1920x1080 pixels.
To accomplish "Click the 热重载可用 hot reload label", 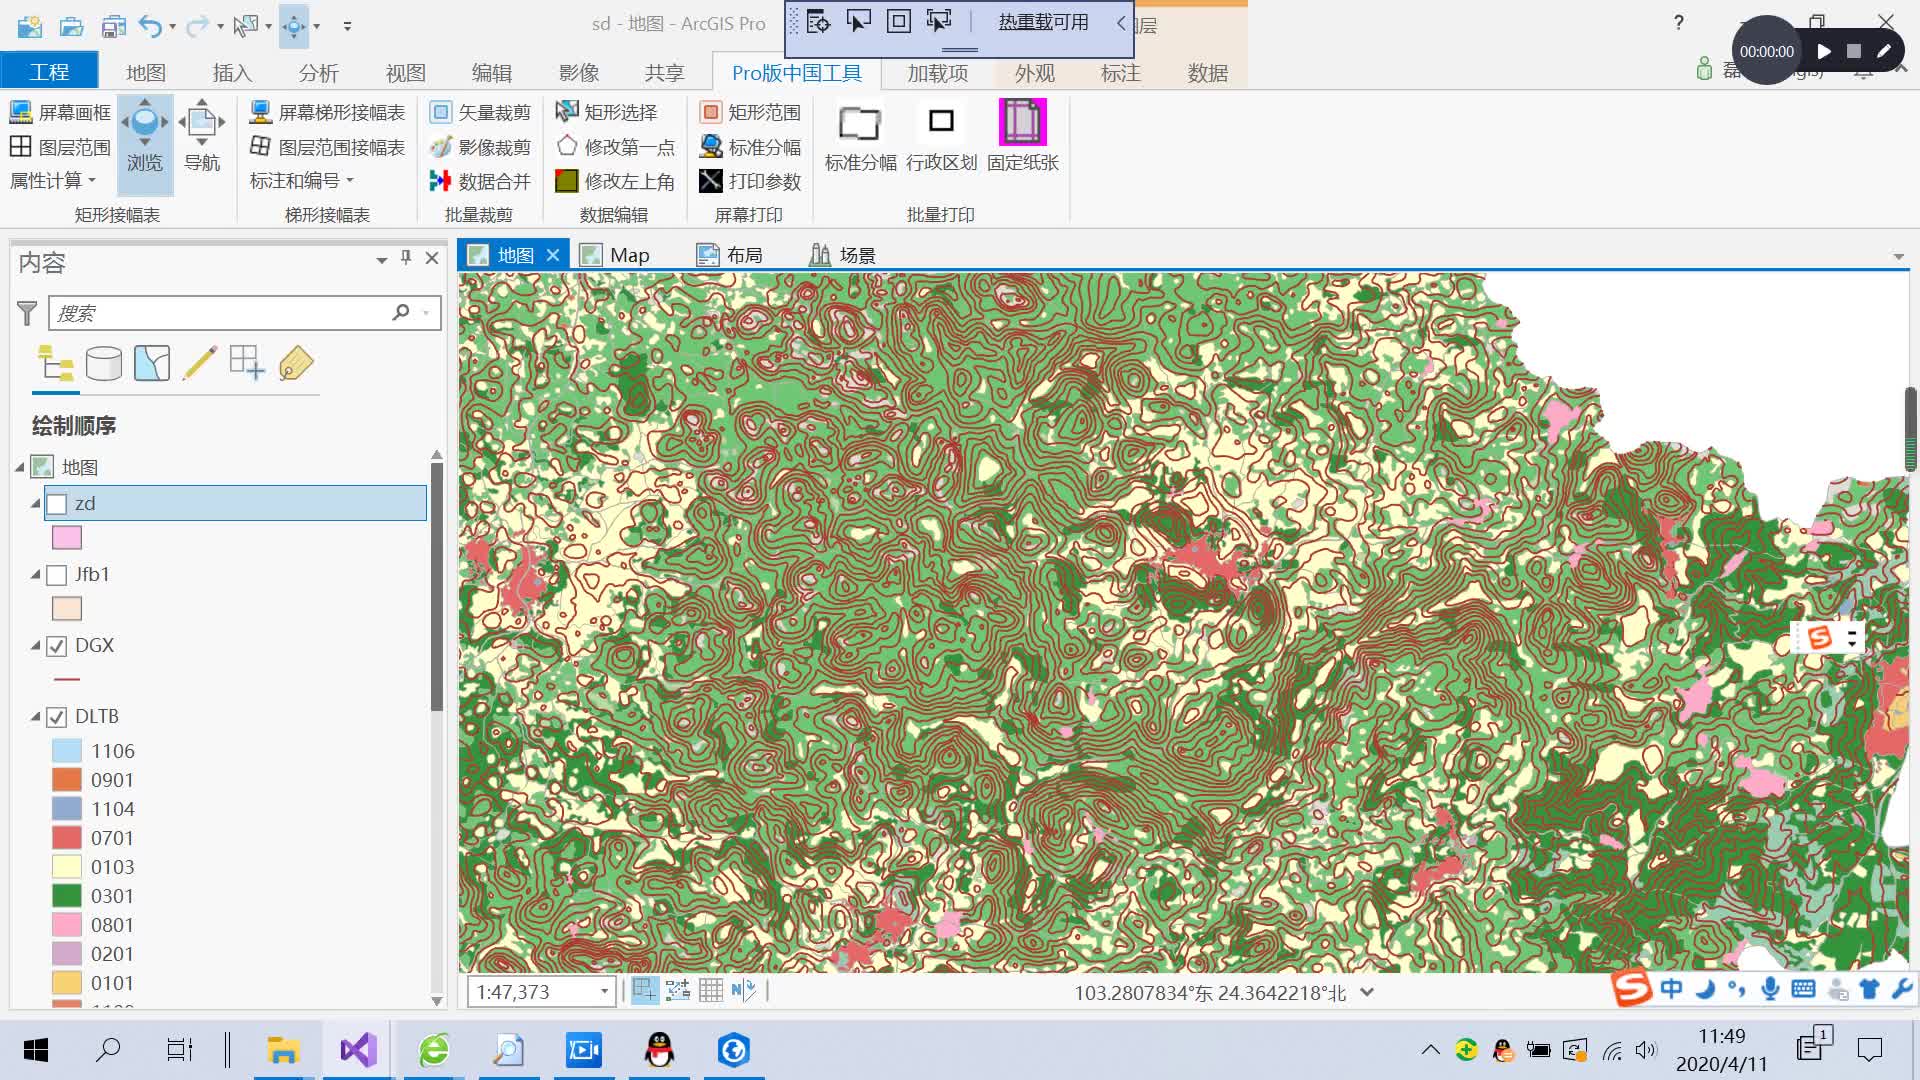I will click(x=1043, y=22).
